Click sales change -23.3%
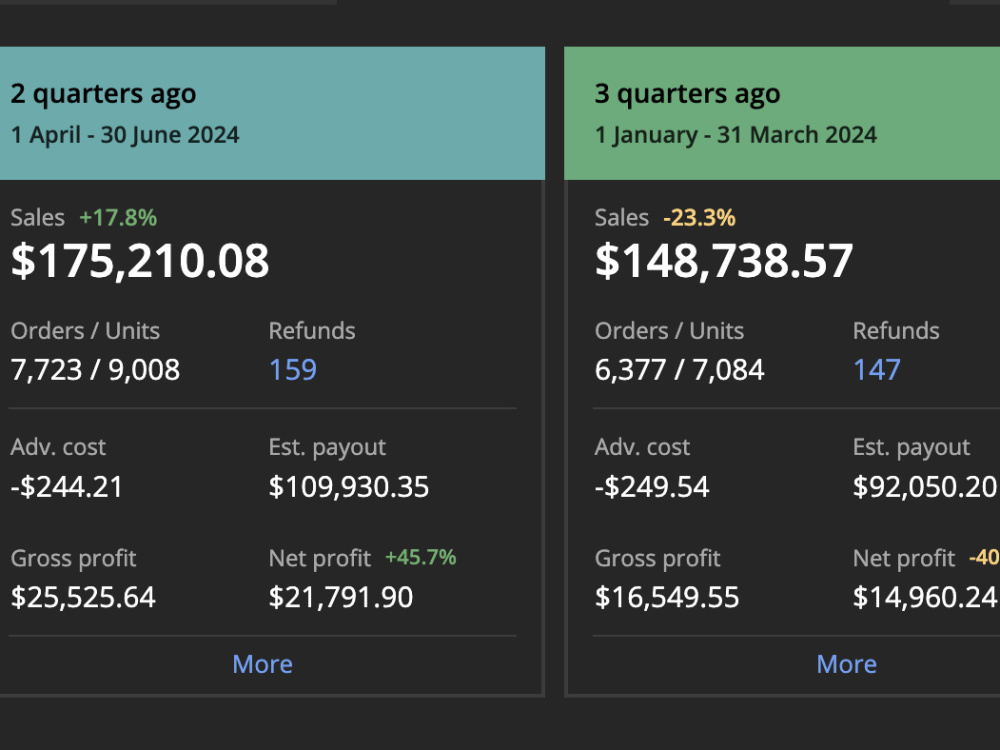 pos(700,217)
